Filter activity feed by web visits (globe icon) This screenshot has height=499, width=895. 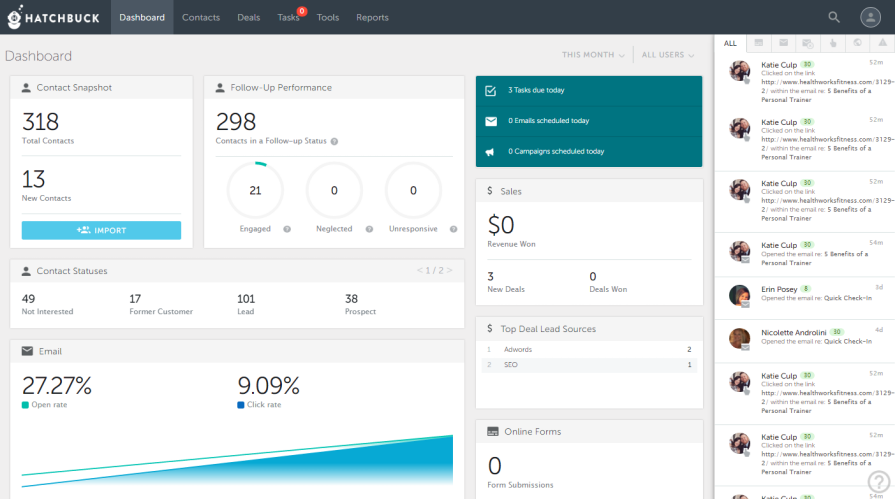tap(857, 44)
